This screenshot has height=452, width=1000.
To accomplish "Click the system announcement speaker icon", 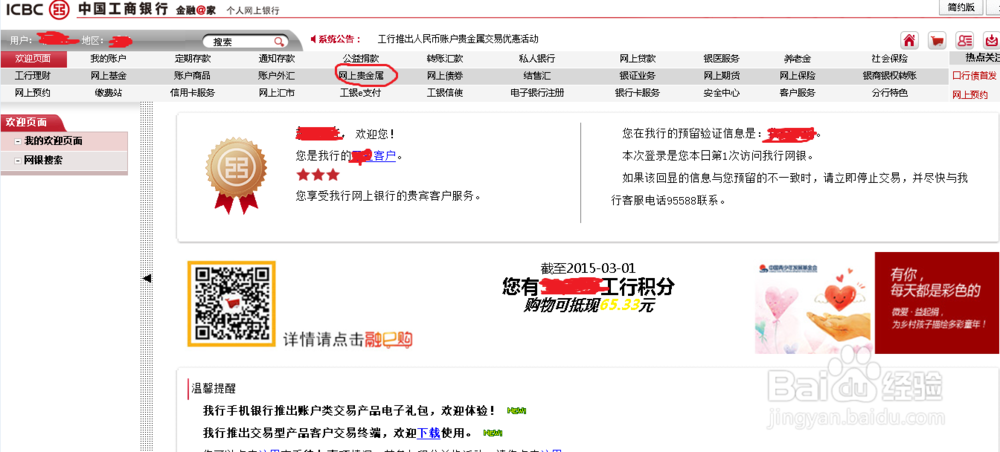I will [x=314, y=39].
